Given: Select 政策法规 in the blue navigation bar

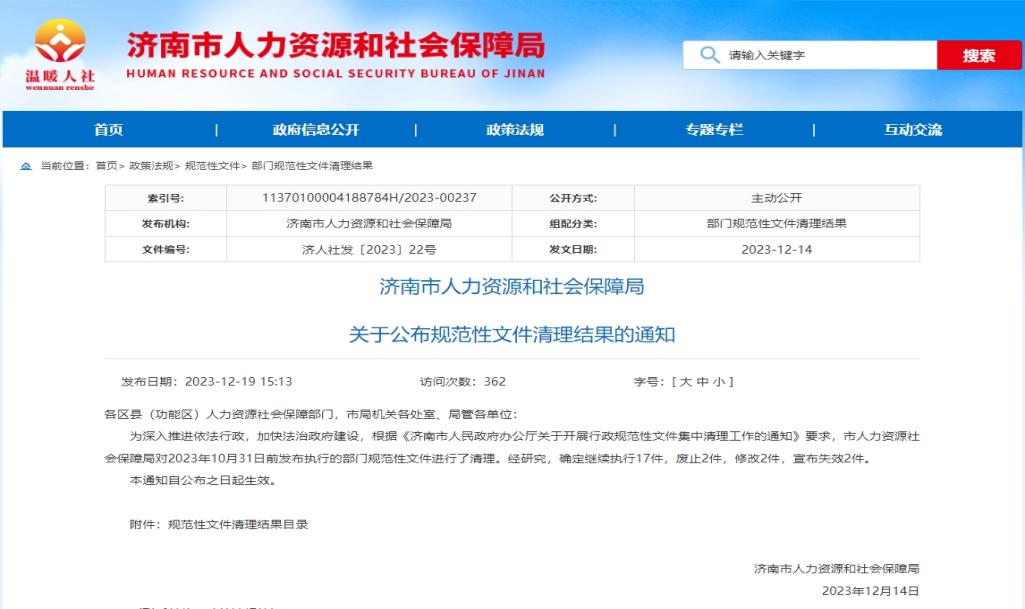Looking at the screenshot, I should click(515, 130).
